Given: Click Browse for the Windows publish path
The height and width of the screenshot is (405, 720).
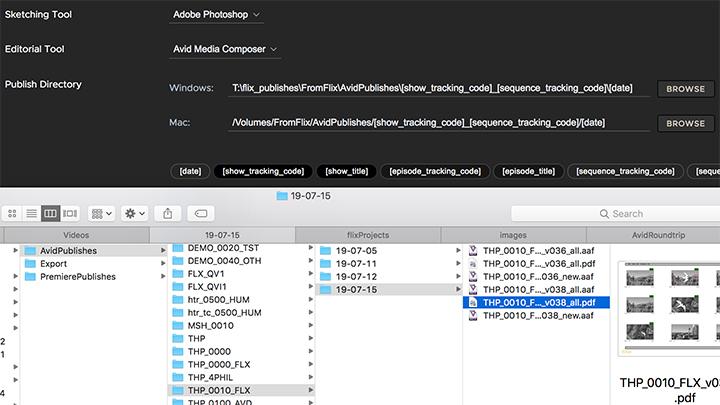Looking at the screenshot, I should [685, 89].
